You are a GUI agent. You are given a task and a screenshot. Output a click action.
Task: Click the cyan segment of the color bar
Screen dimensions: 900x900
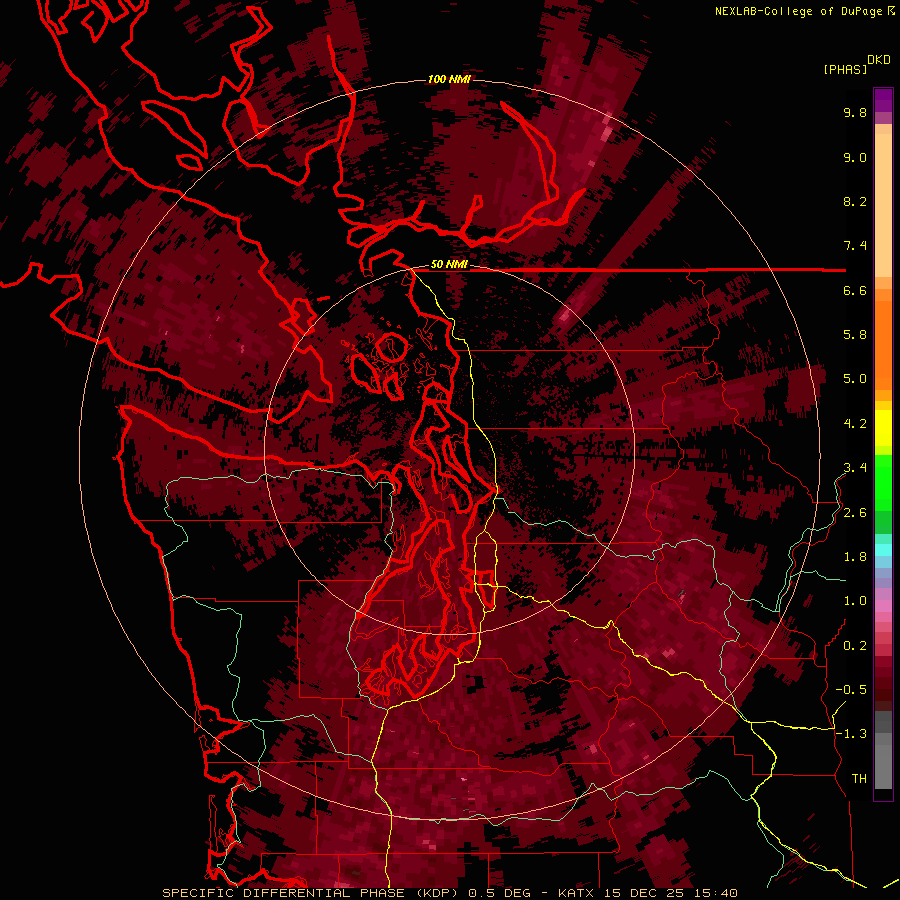(x=883, y=550)
